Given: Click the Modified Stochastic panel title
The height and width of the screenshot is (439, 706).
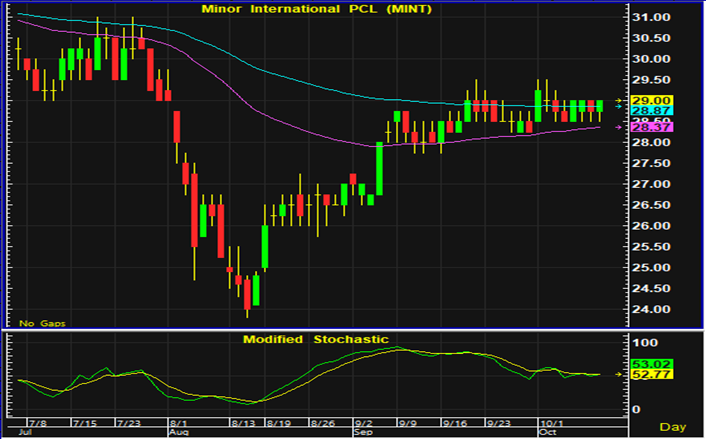Looking at the screenshot, I should [316, 339].
